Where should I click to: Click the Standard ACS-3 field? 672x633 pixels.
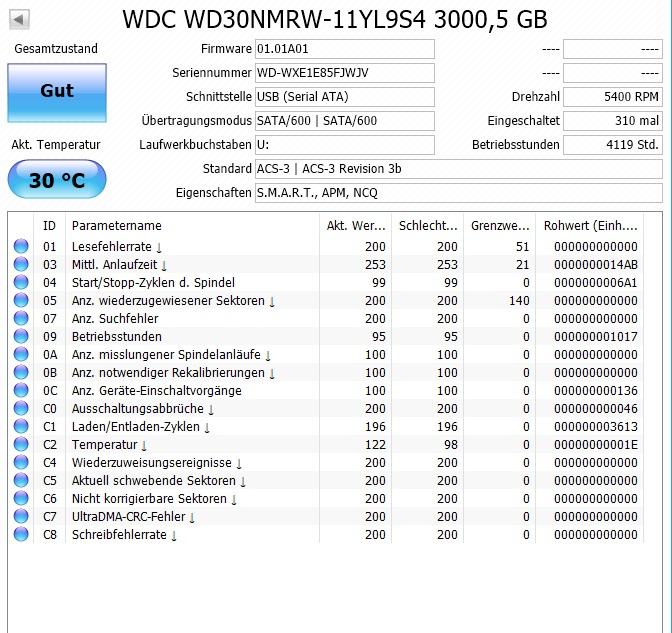459,169
